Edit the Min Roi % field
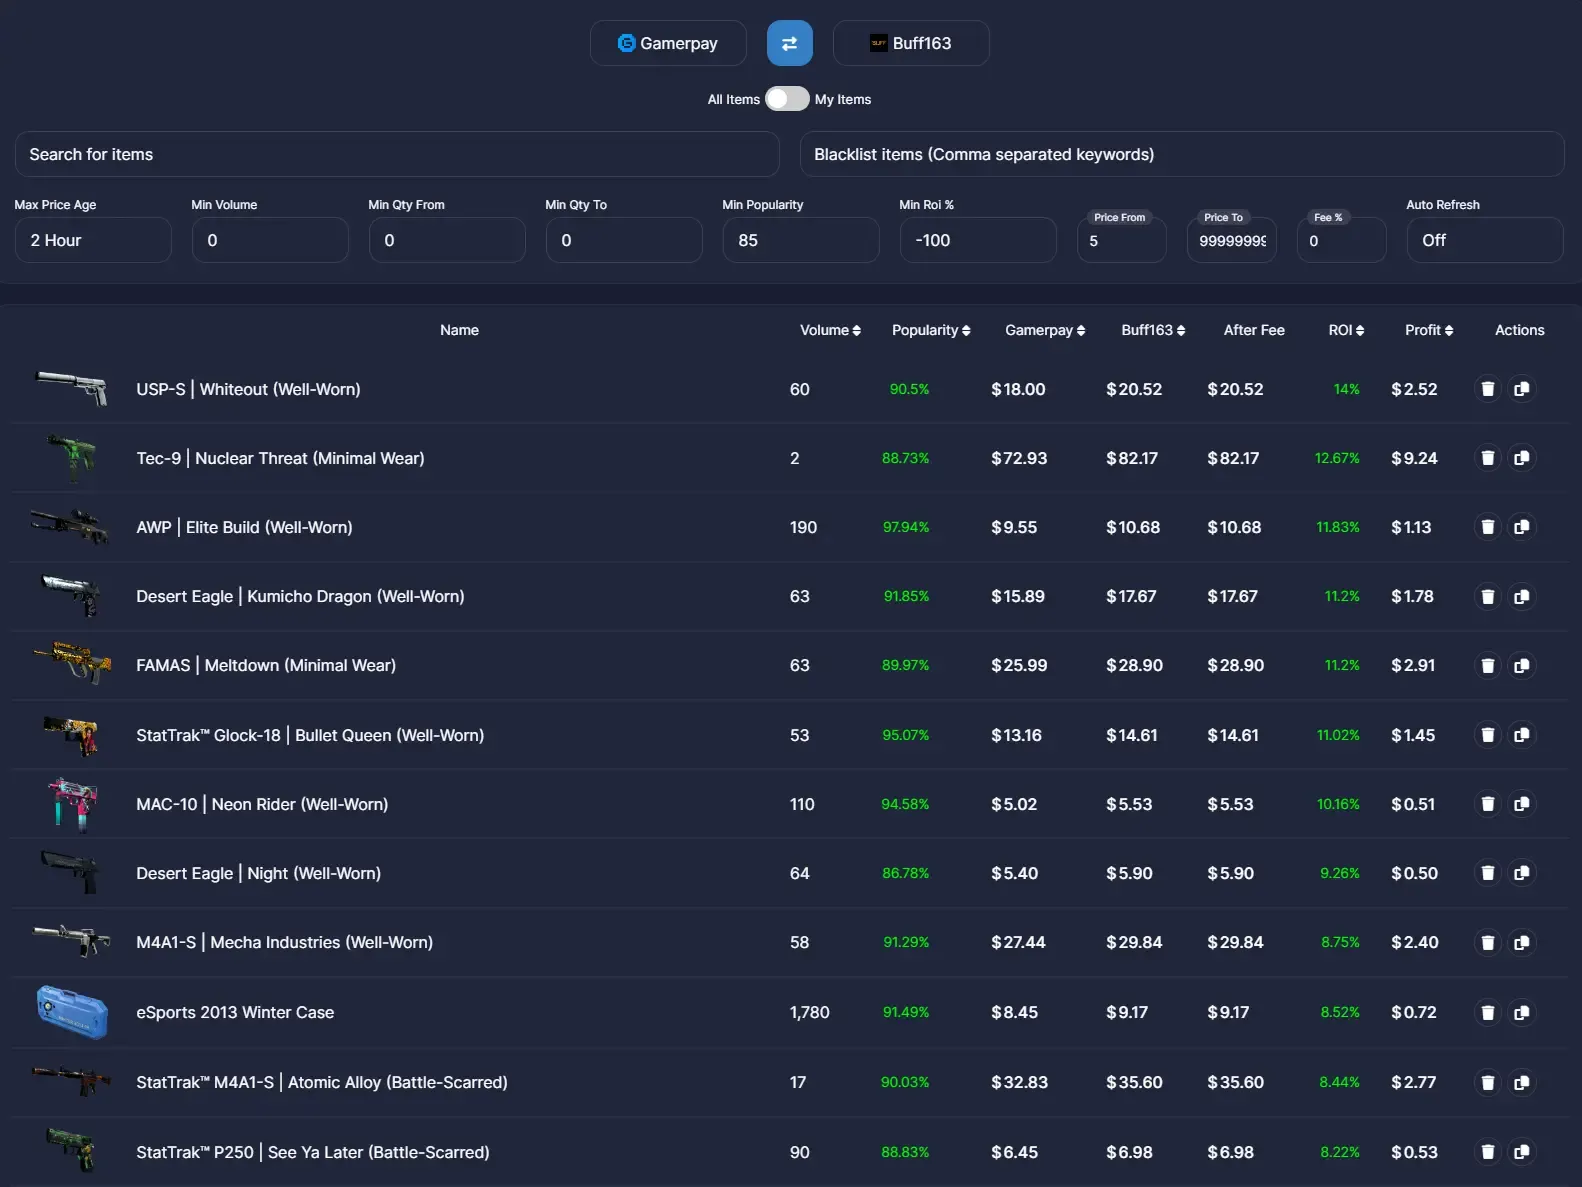The width and height of the screenshot is (1582, 1187). [978, 240]
